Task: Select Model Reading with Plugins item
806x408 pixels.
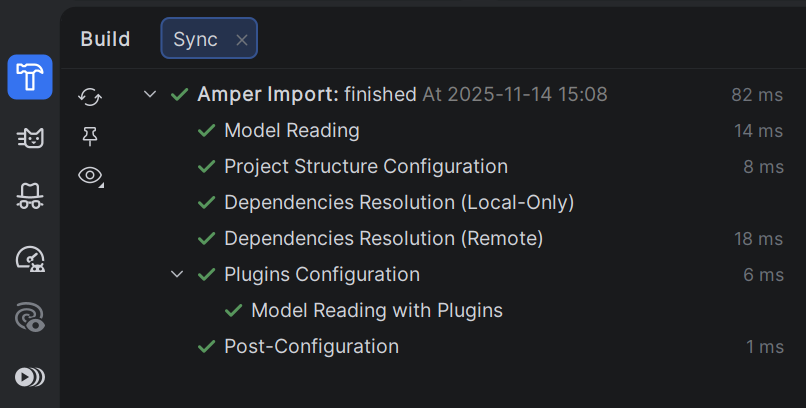Action: (x=376, y=311)
